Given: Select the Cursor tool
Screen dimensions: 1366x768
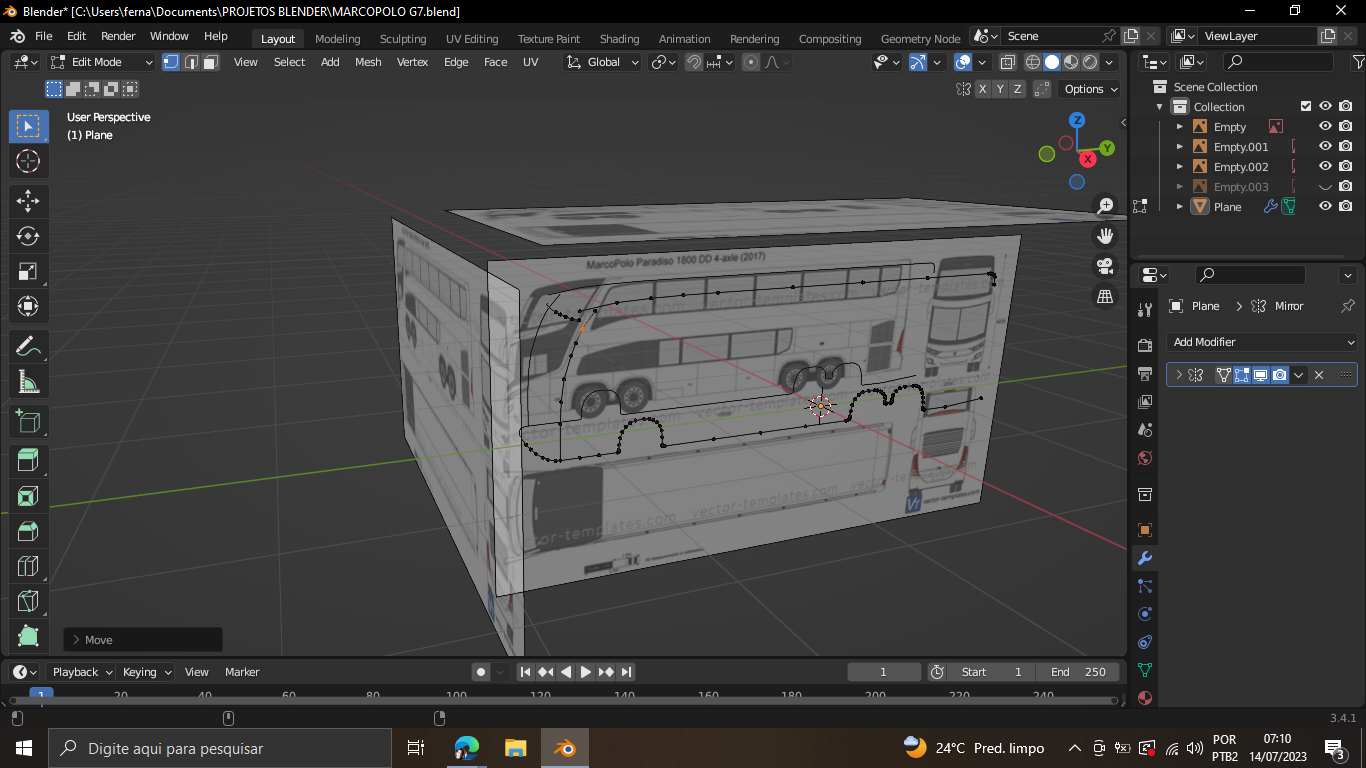Looking at the screenshot, I should click(x=28, y=161).
